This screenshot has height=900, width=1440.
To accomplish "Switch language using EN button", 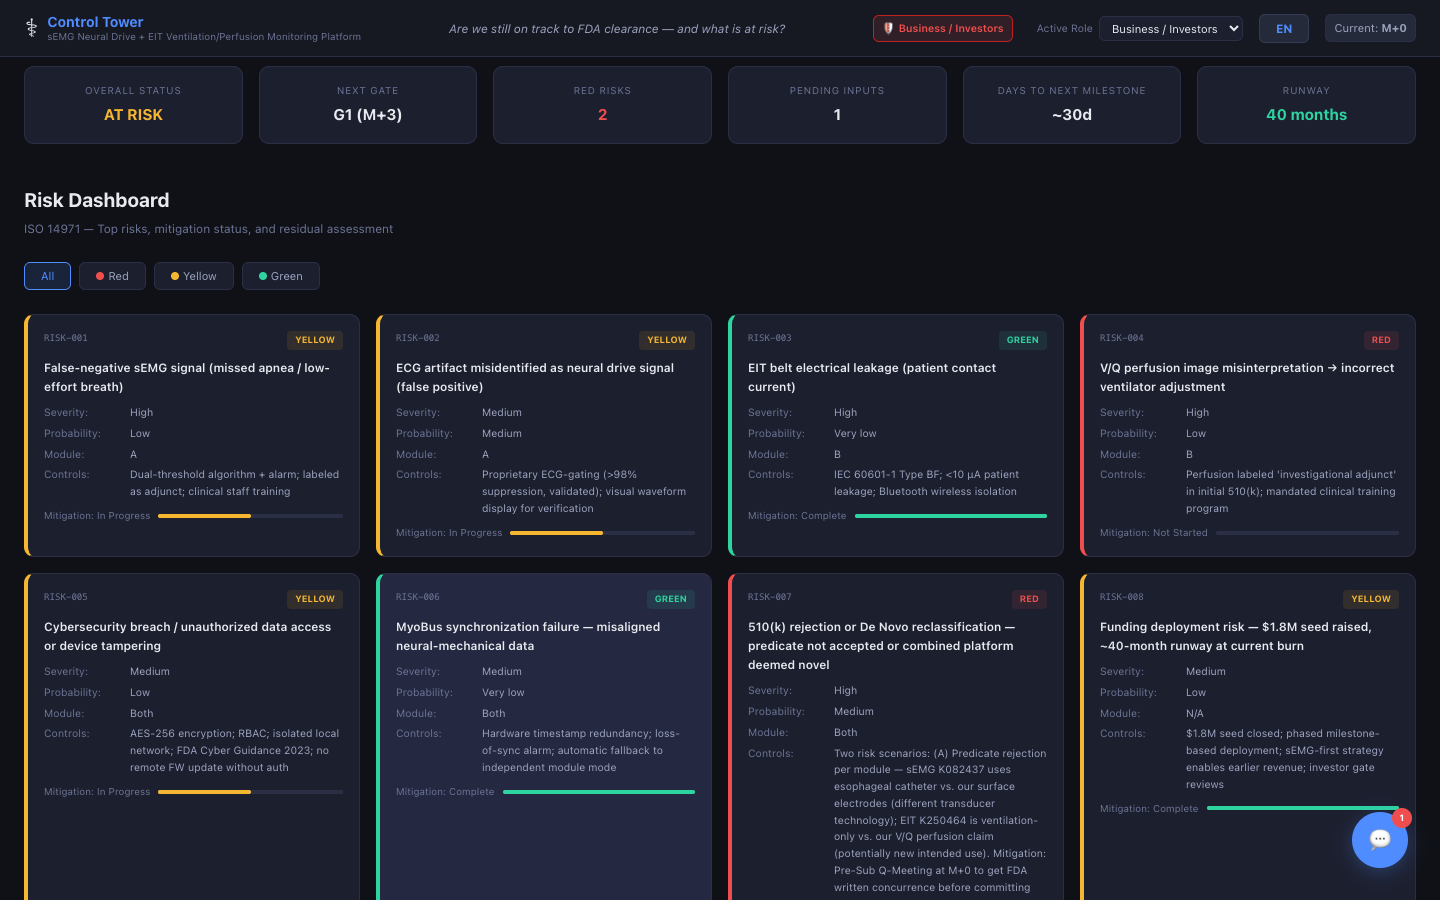I will point(1284,29).
